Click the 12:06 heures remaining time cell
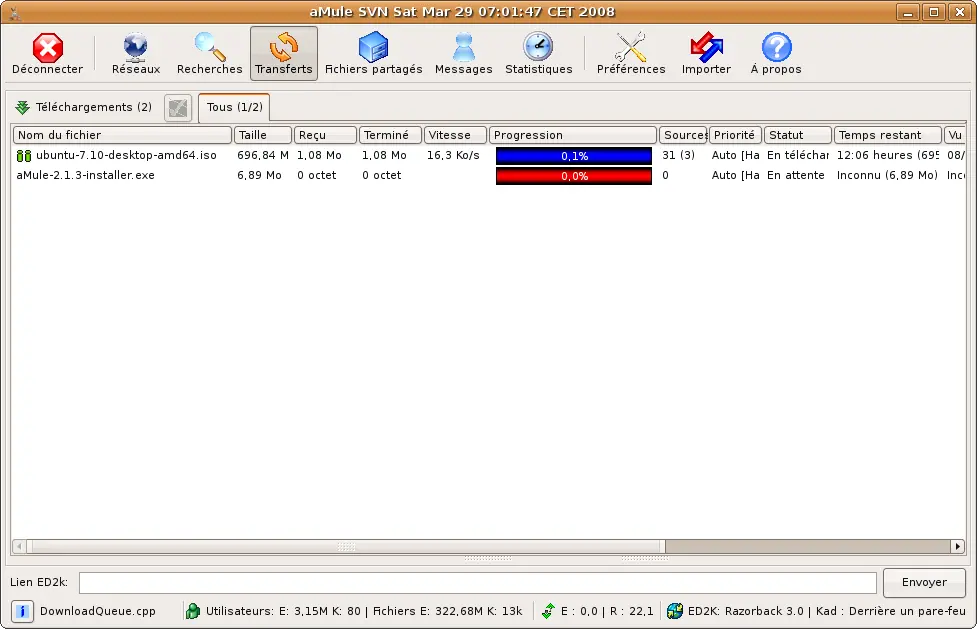Viewport: 977px width, 629px height. click(x=887, y=155)
